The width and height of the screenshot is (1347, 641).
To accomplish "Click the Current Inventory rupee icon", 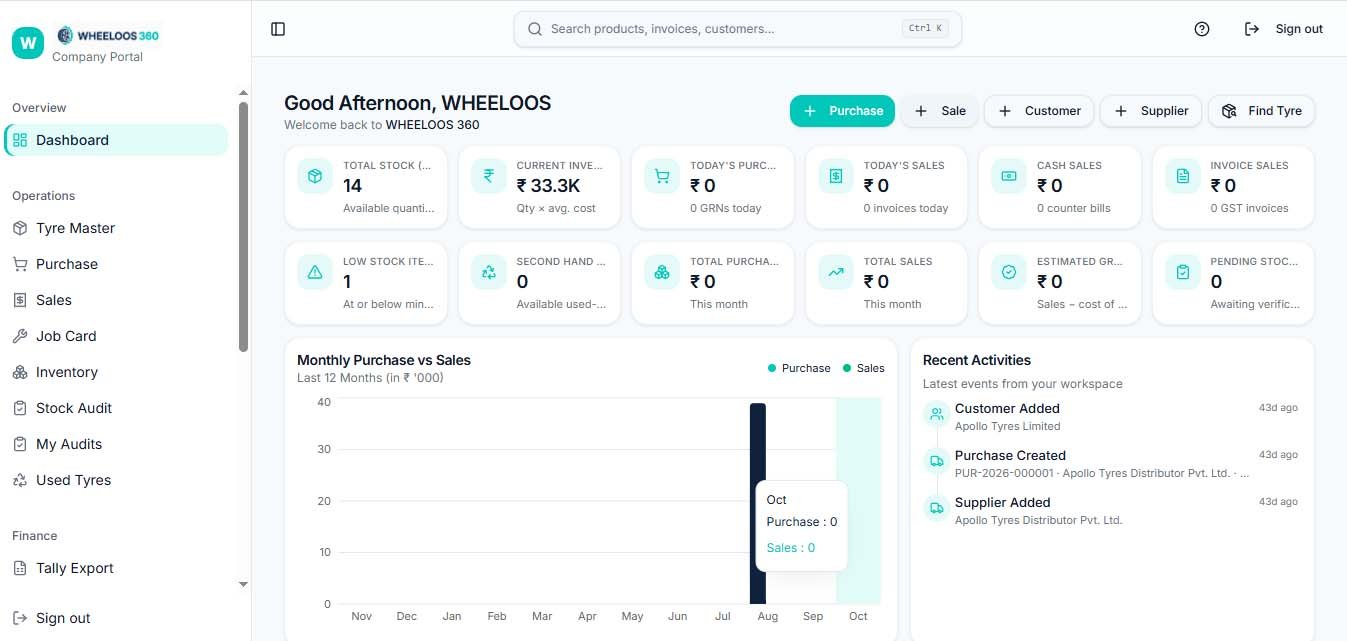I will [489, 177].
